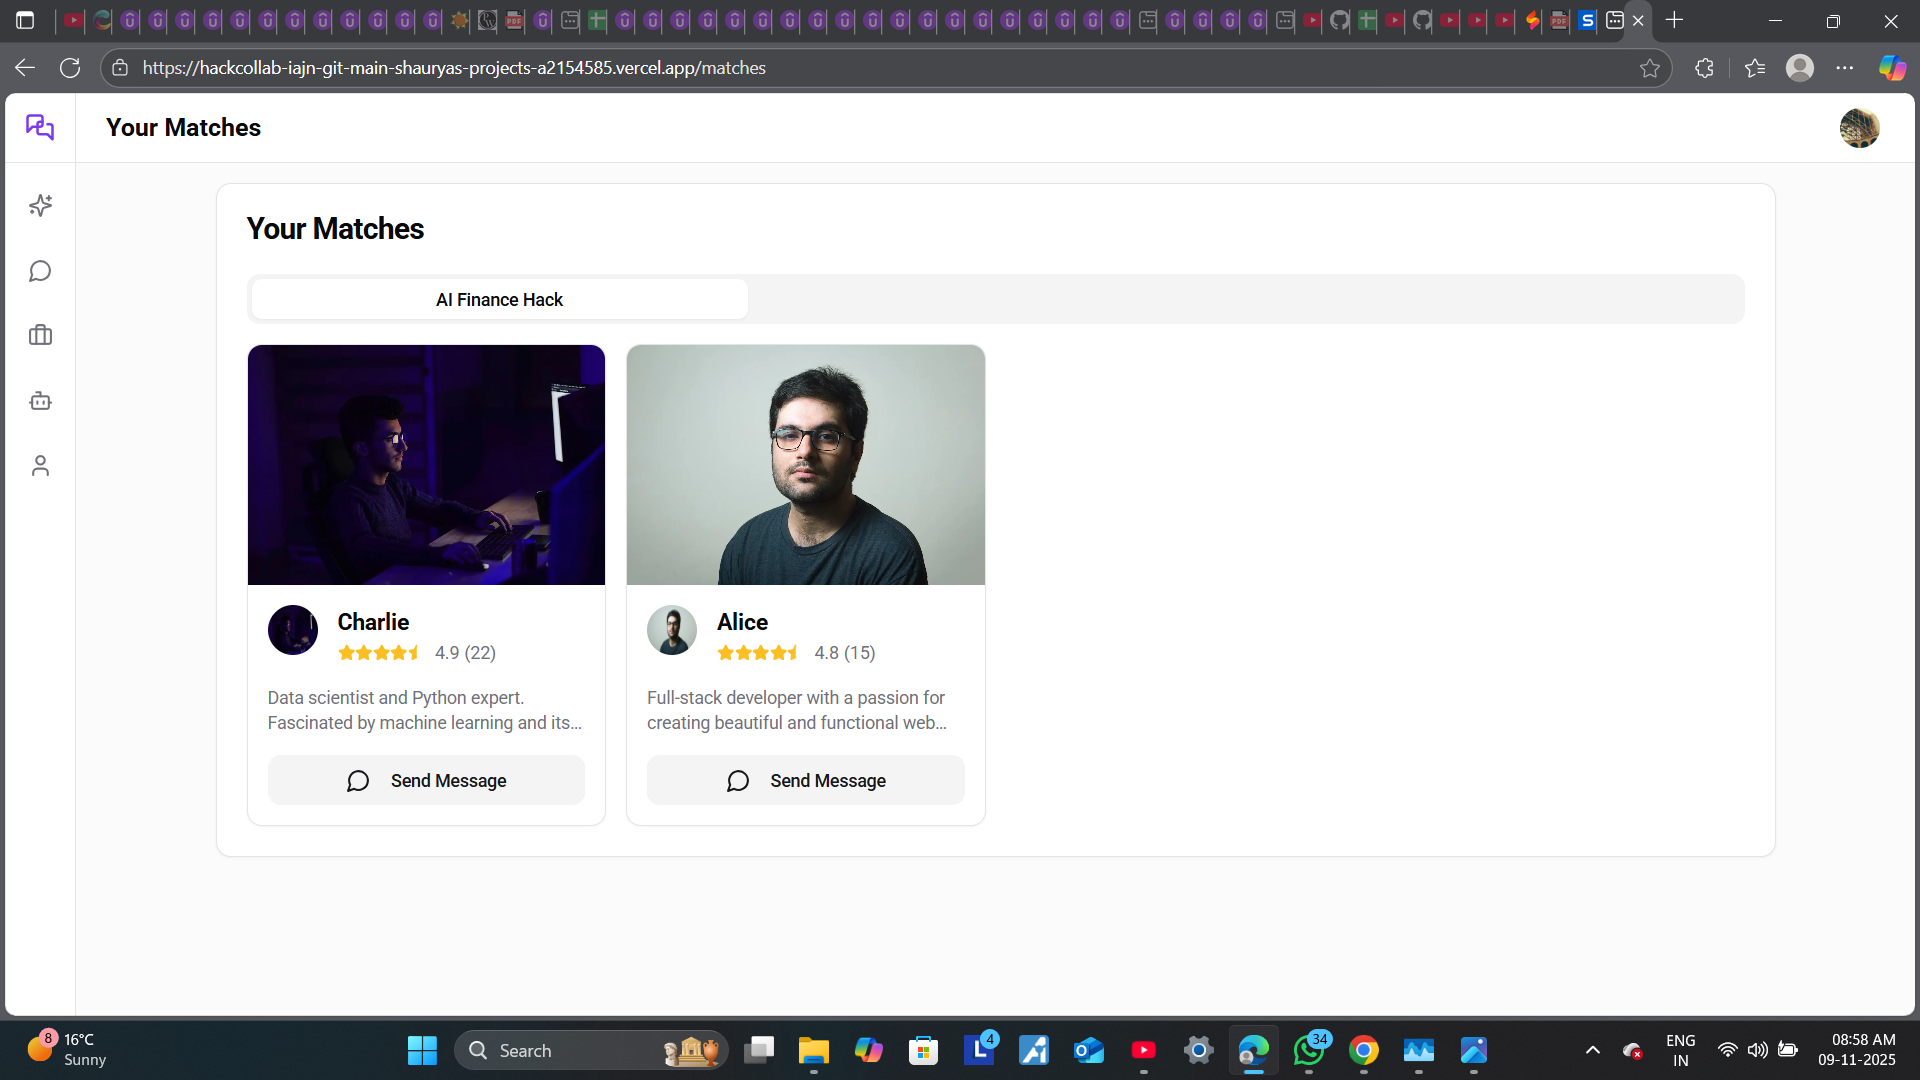Click the page reload icon
Image resolution: width=1920 pixels, height=1080 pixels.
point(70,67)
